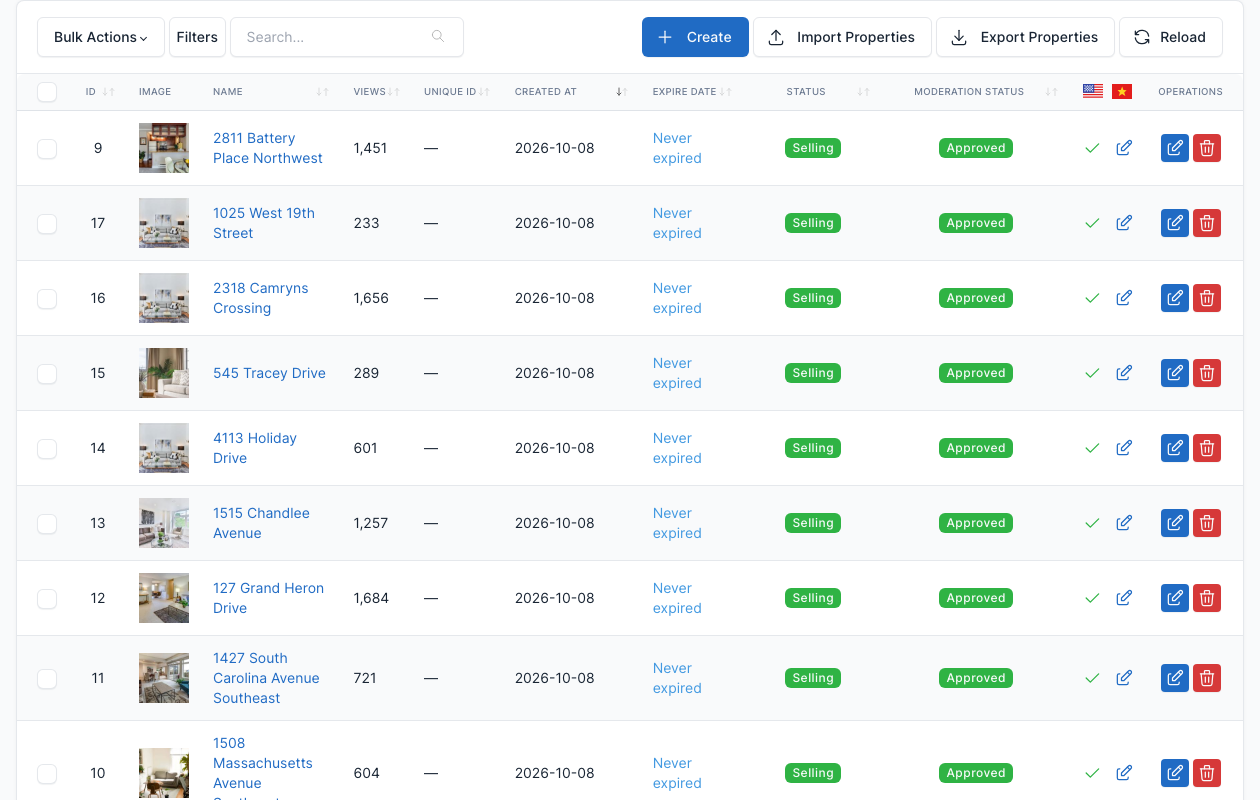Open thumbnail image of 2811 Battery Place

(x=164, y=148)
